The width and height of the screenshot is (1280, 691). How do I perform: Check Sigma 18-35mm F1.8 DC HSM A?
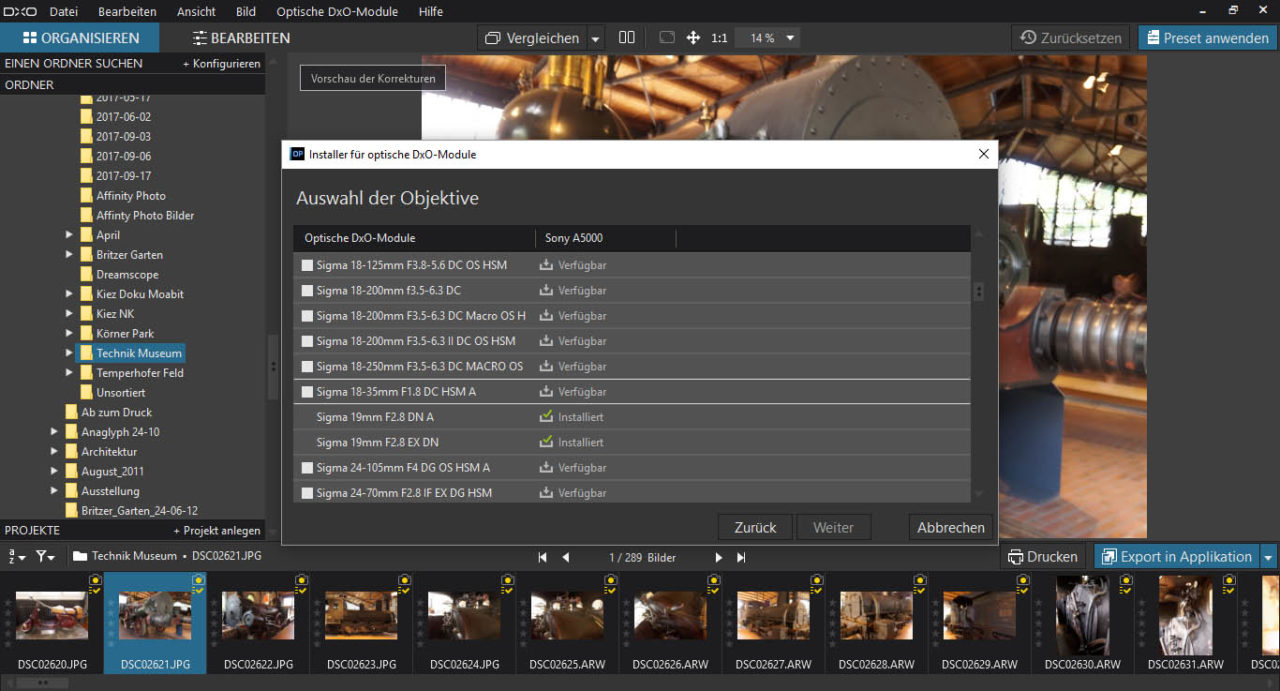pyautogui.click(x=308, y=392)
